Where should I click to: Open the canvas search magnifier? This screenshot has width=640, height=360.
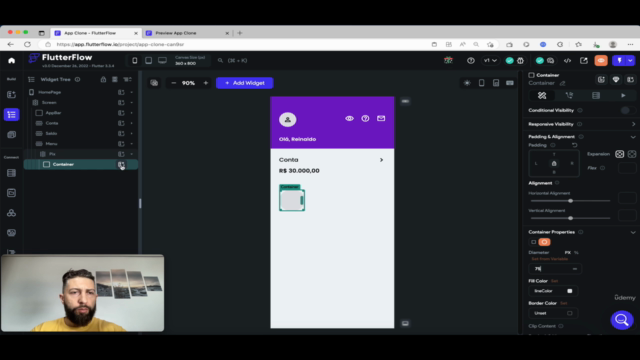coord(220,60)
